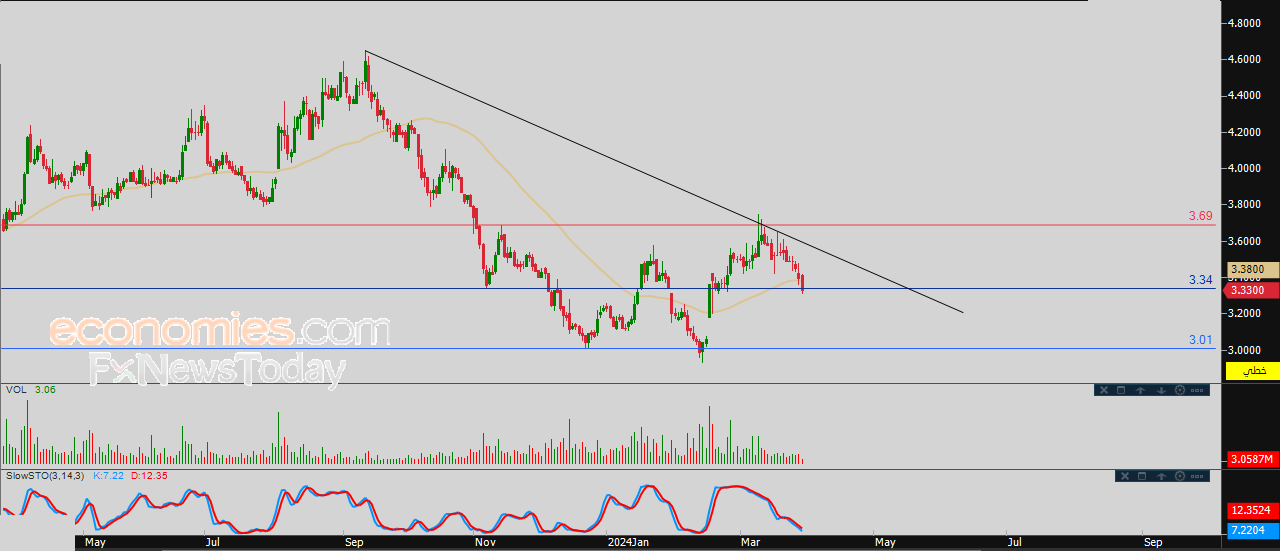Click the D:12.35 stochastic value

[x=148, y=475]
